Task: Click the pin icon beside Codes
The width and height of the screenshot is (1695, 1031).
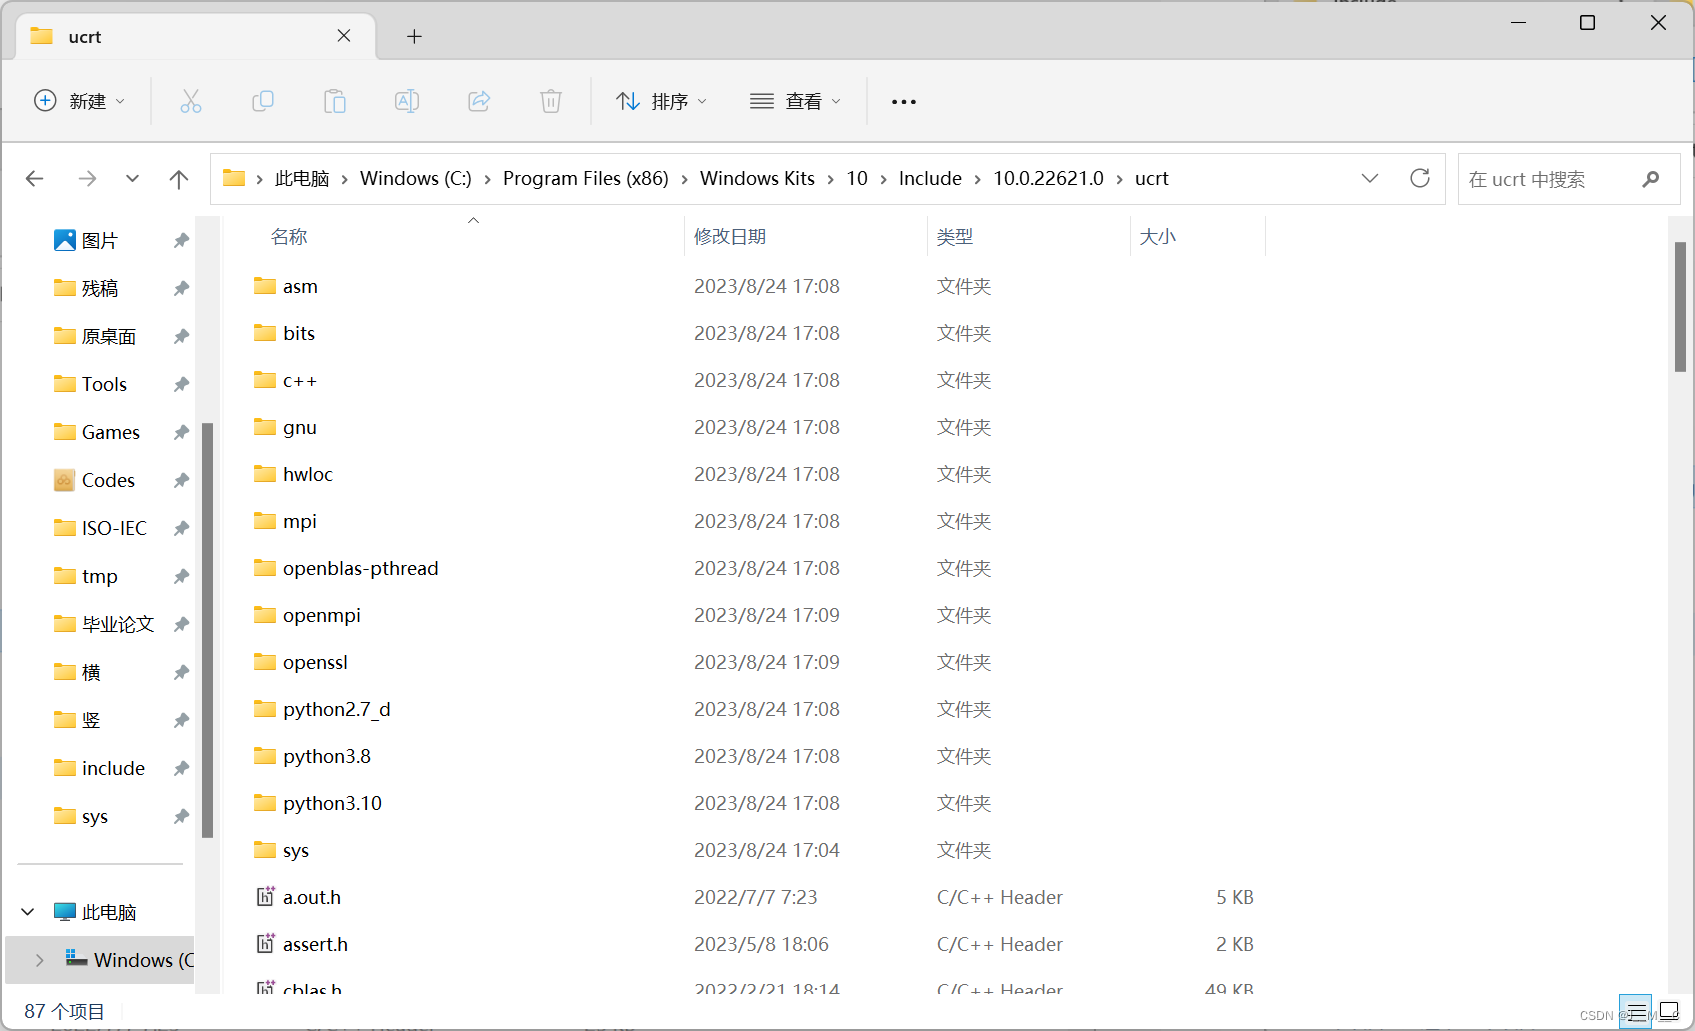Action: point(181,480)
